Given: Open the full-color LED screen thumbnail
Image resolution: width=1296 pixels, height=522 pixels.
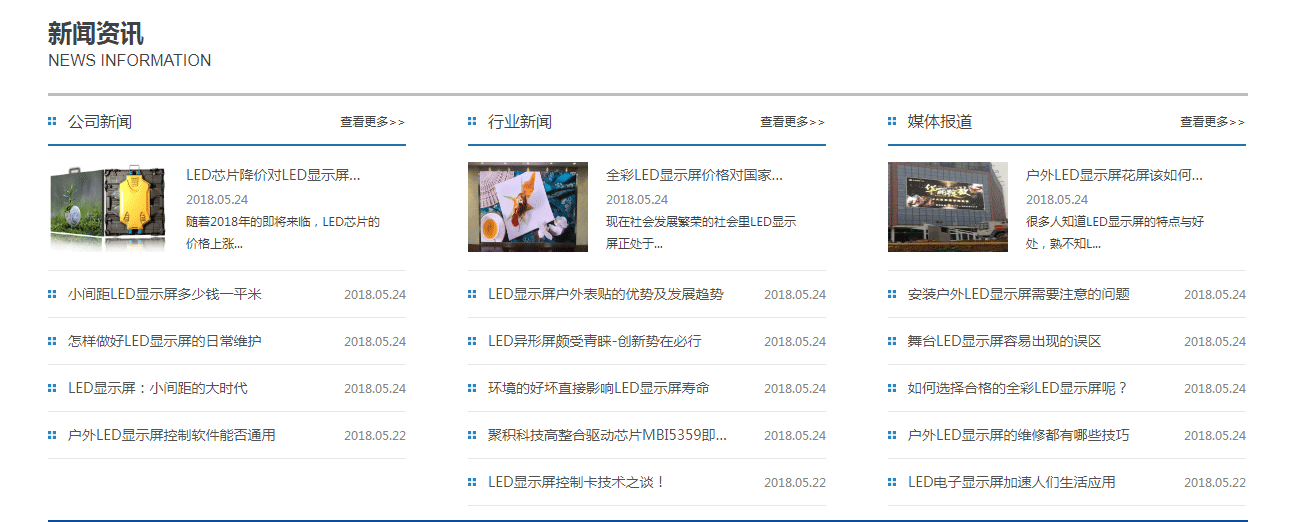Looking at the screenshot, I should click(x=528, y=208).
